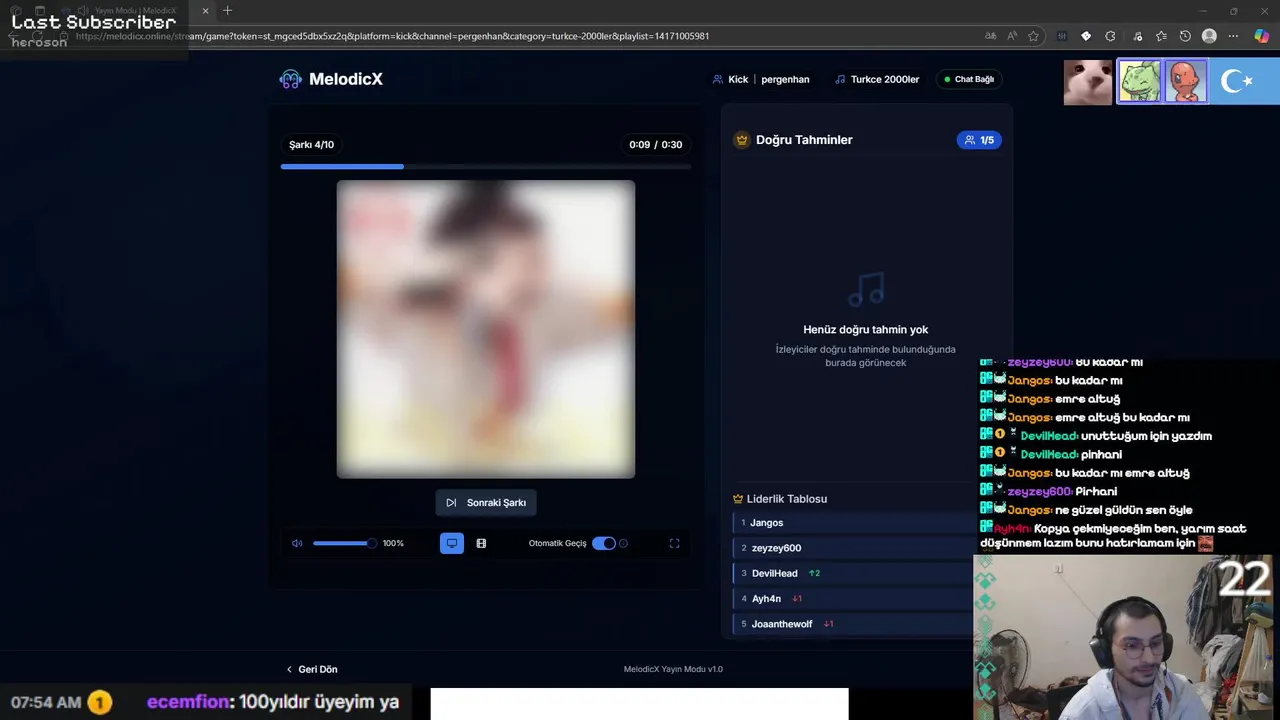Click the crown icon beside Liderlik Tablosu
This screenshot has height=720, width=1280.
(738, 499)
